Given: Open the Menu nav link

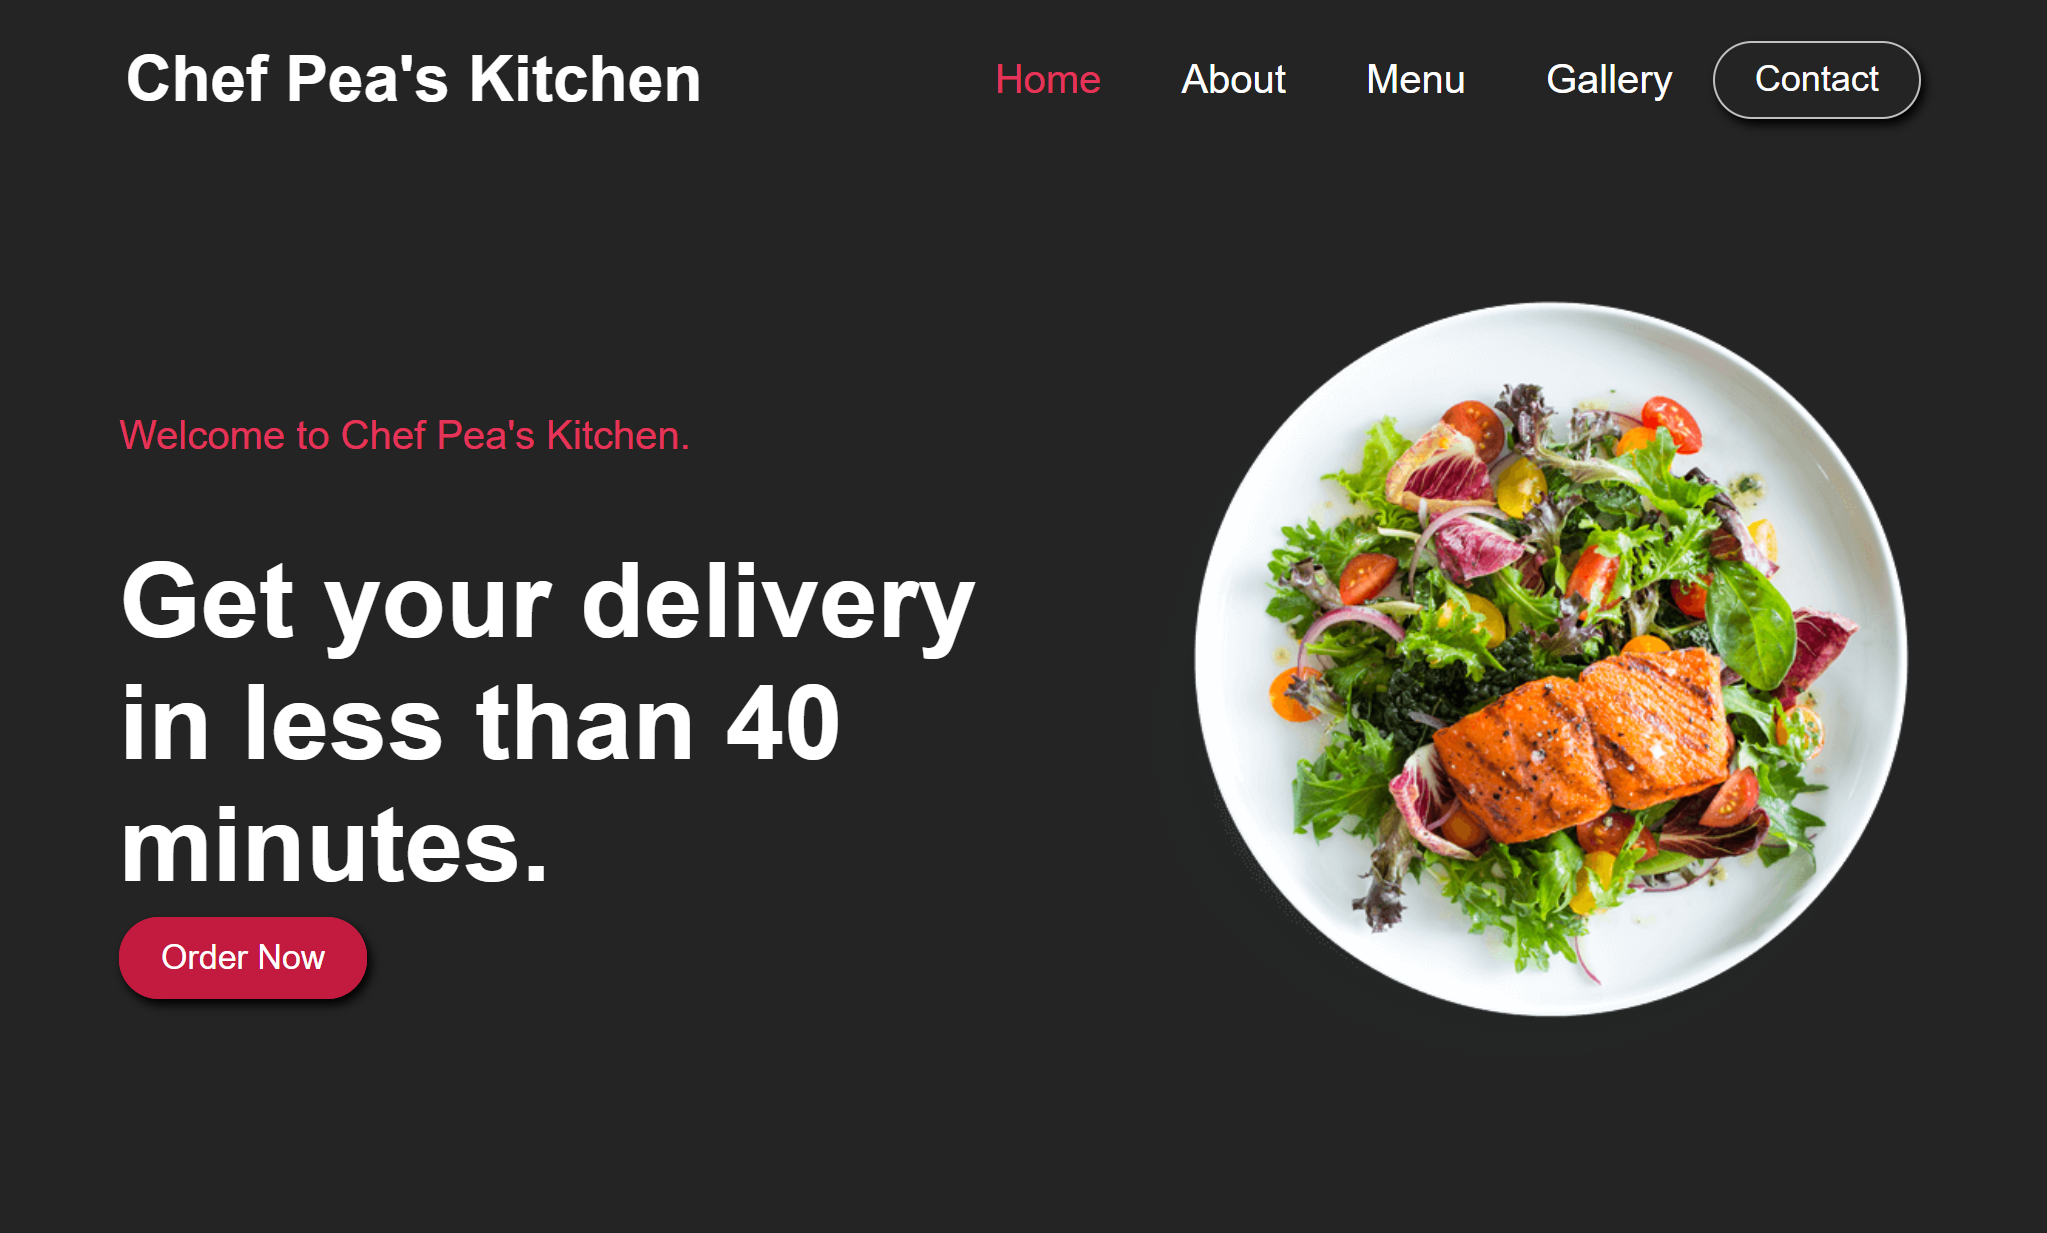Looking at the screenshot, I should click(1415, 79).
